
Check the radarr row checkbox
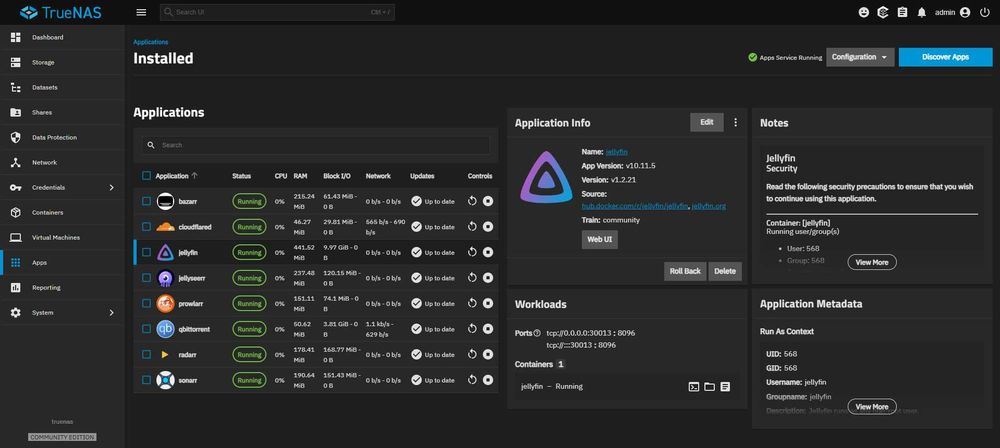(x=147, y=354)
